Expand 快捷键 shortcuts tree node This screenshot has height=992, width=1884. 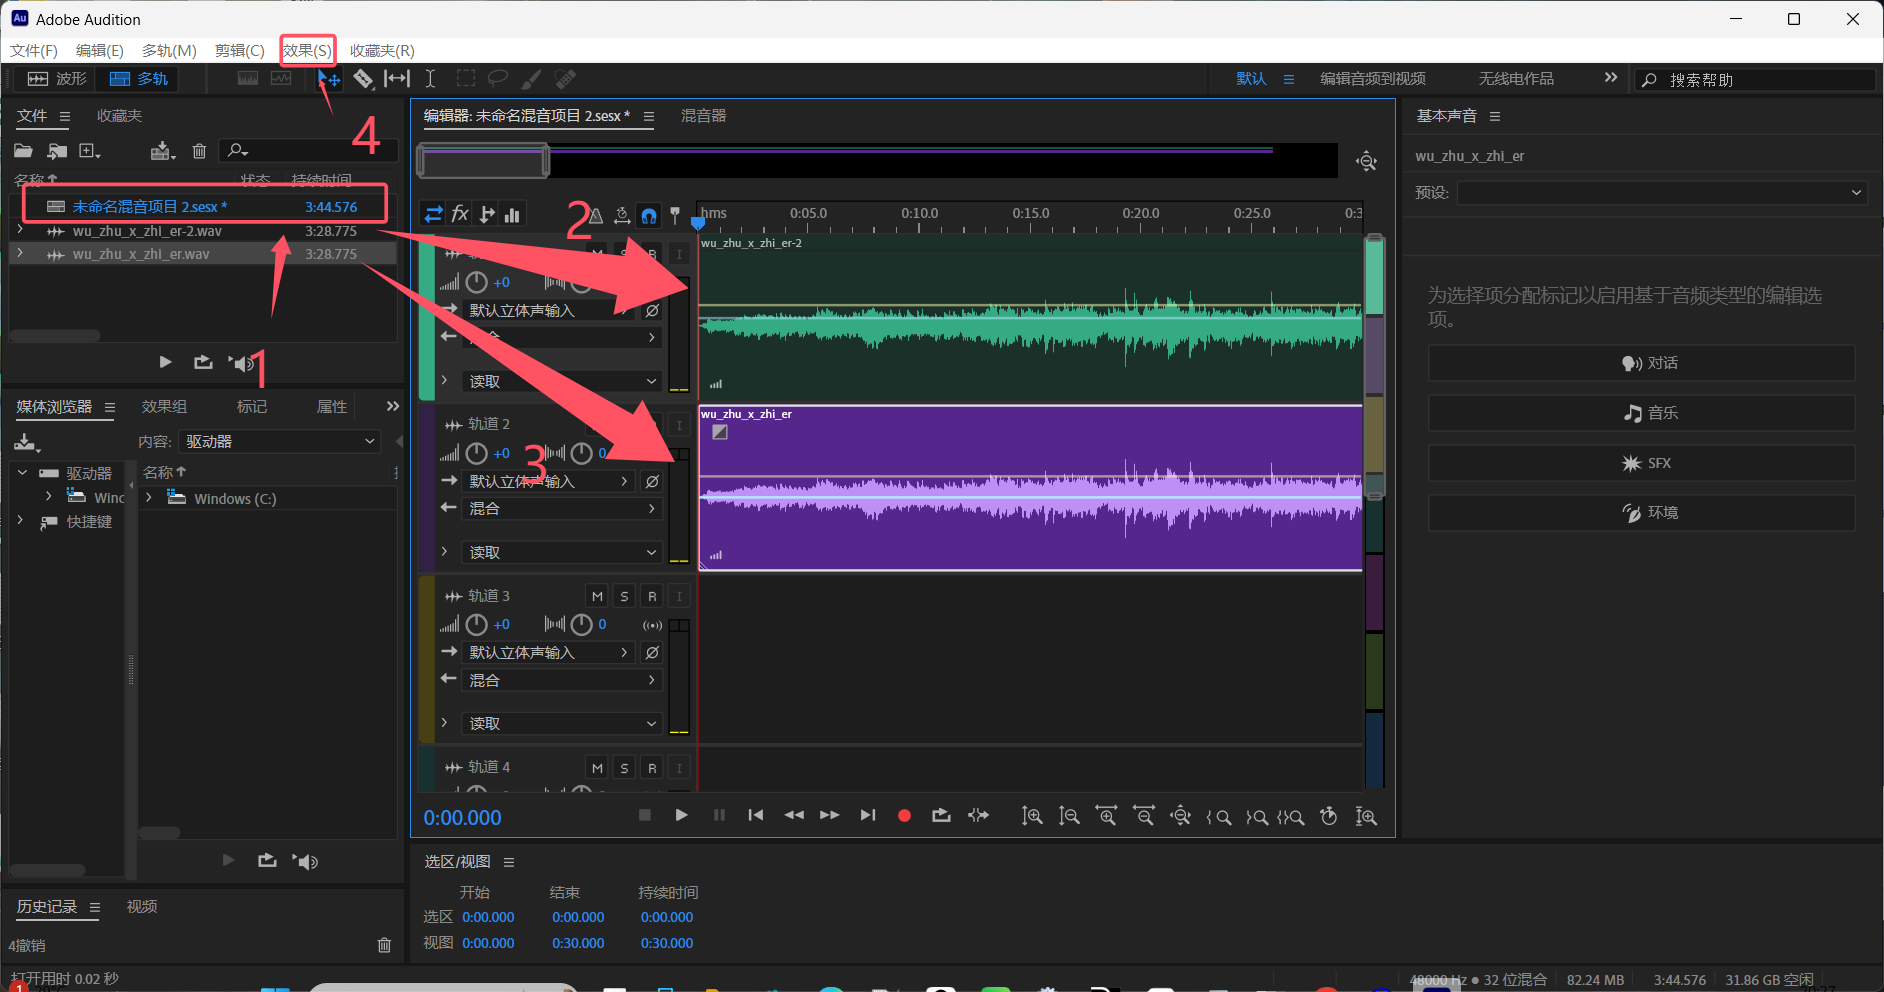coord(20,521)
